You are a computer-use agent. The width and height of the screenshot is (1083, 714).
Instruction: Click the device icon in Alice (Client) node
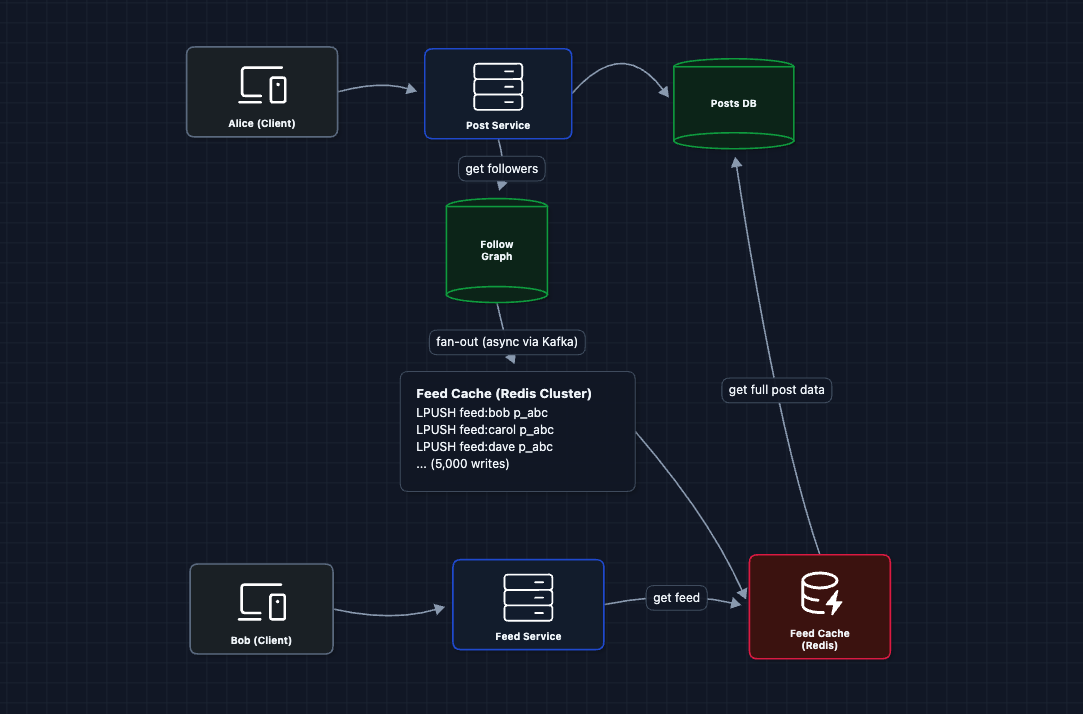pos(262,86)
